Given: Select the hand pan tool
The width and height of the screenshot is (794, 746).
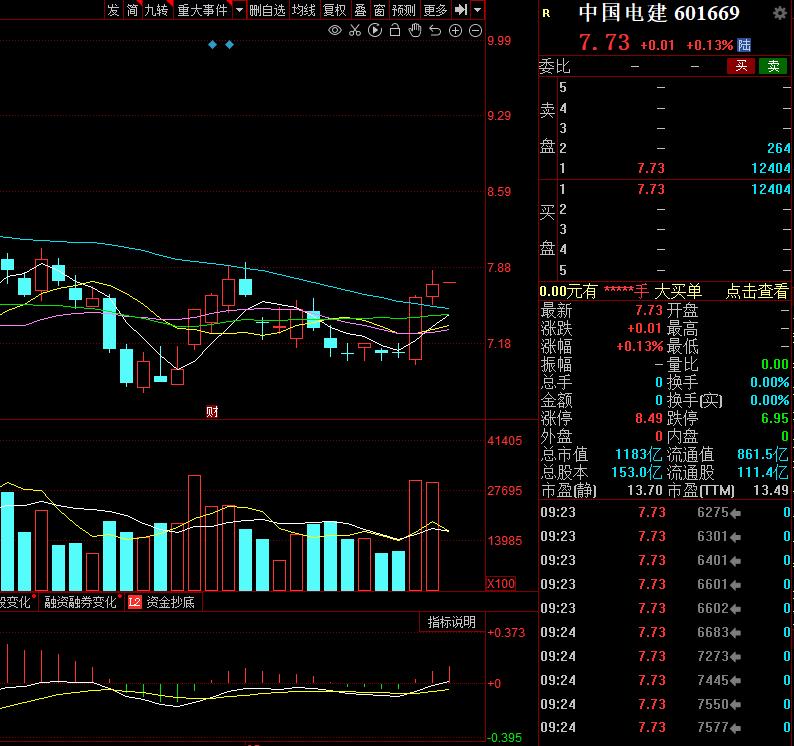Looking at the screenshot, I should coord(415,31).
